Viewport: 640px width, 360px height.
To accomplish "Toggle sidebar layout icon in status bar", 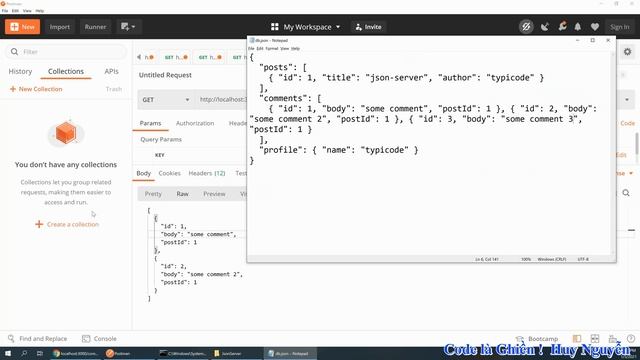I will pyautogui.click(x=577, y=339).
